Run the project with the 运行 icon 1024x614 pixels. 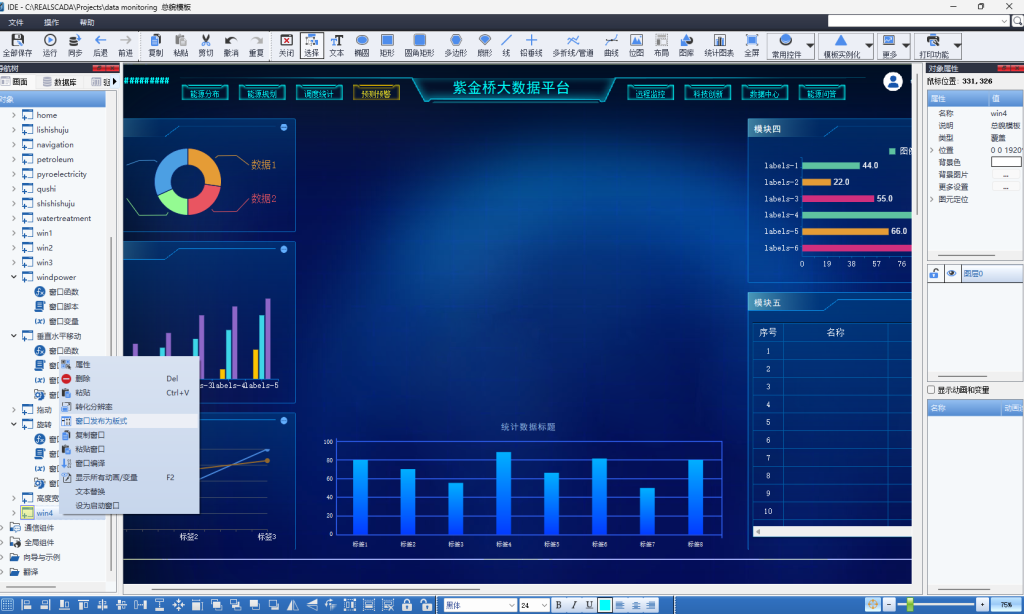49,44
